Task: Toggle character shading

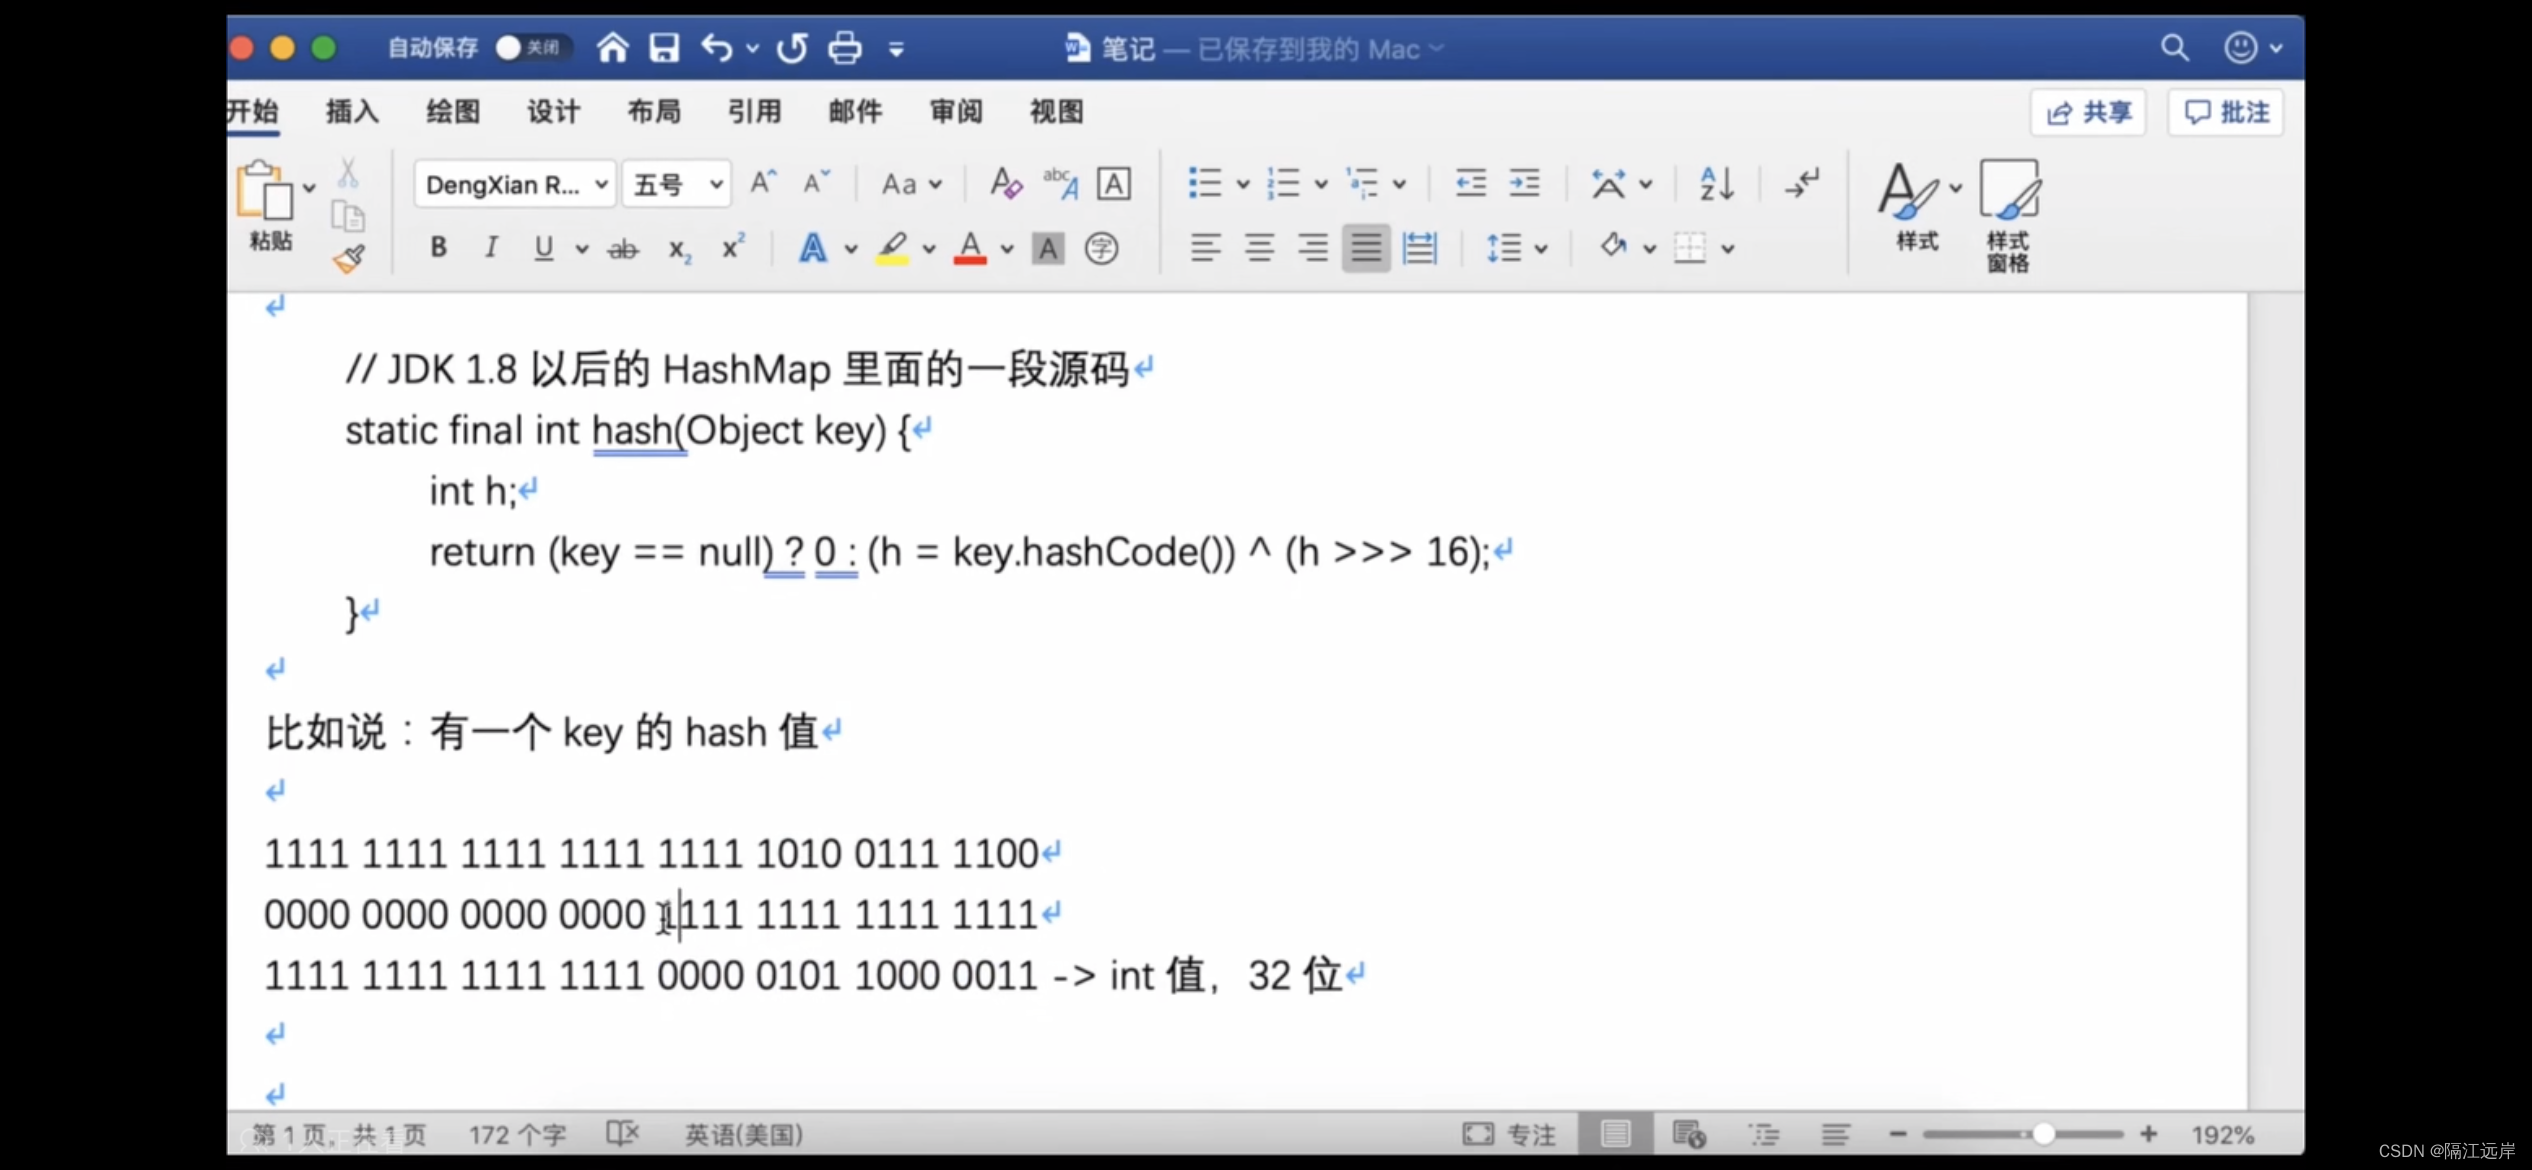Action: (1047, 248)
